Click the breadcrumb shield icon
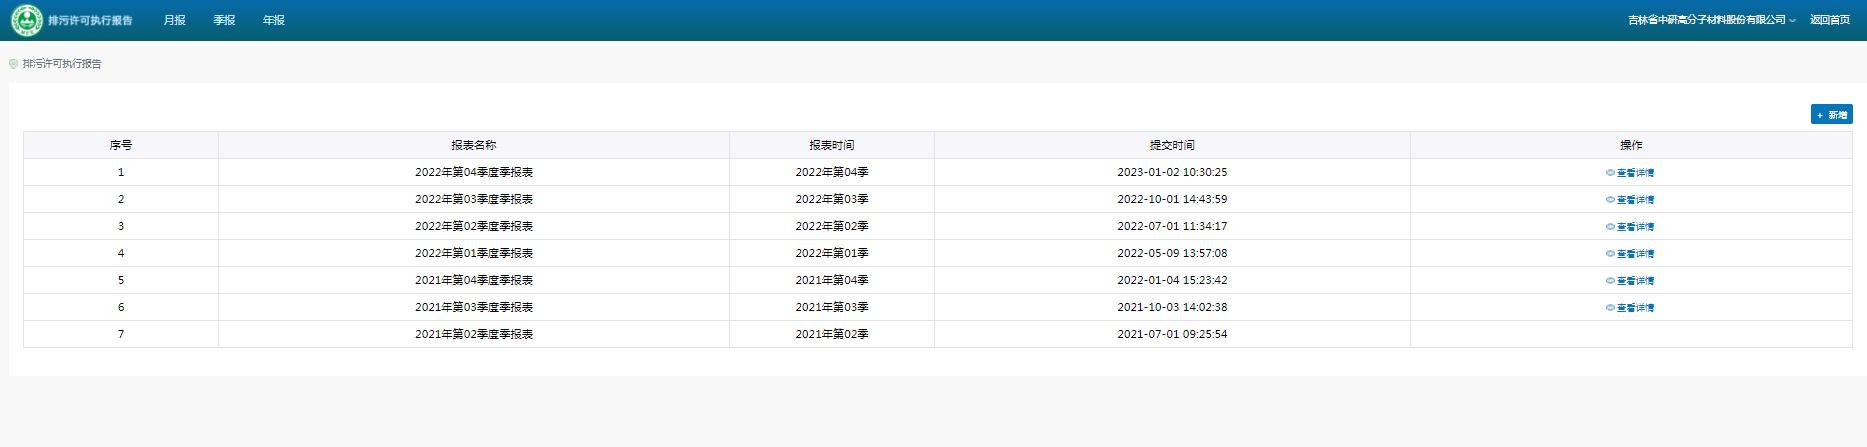Image resolution: width=1867 pixels, height=447 pixels. pyautogui.click(x=13, y=64)
